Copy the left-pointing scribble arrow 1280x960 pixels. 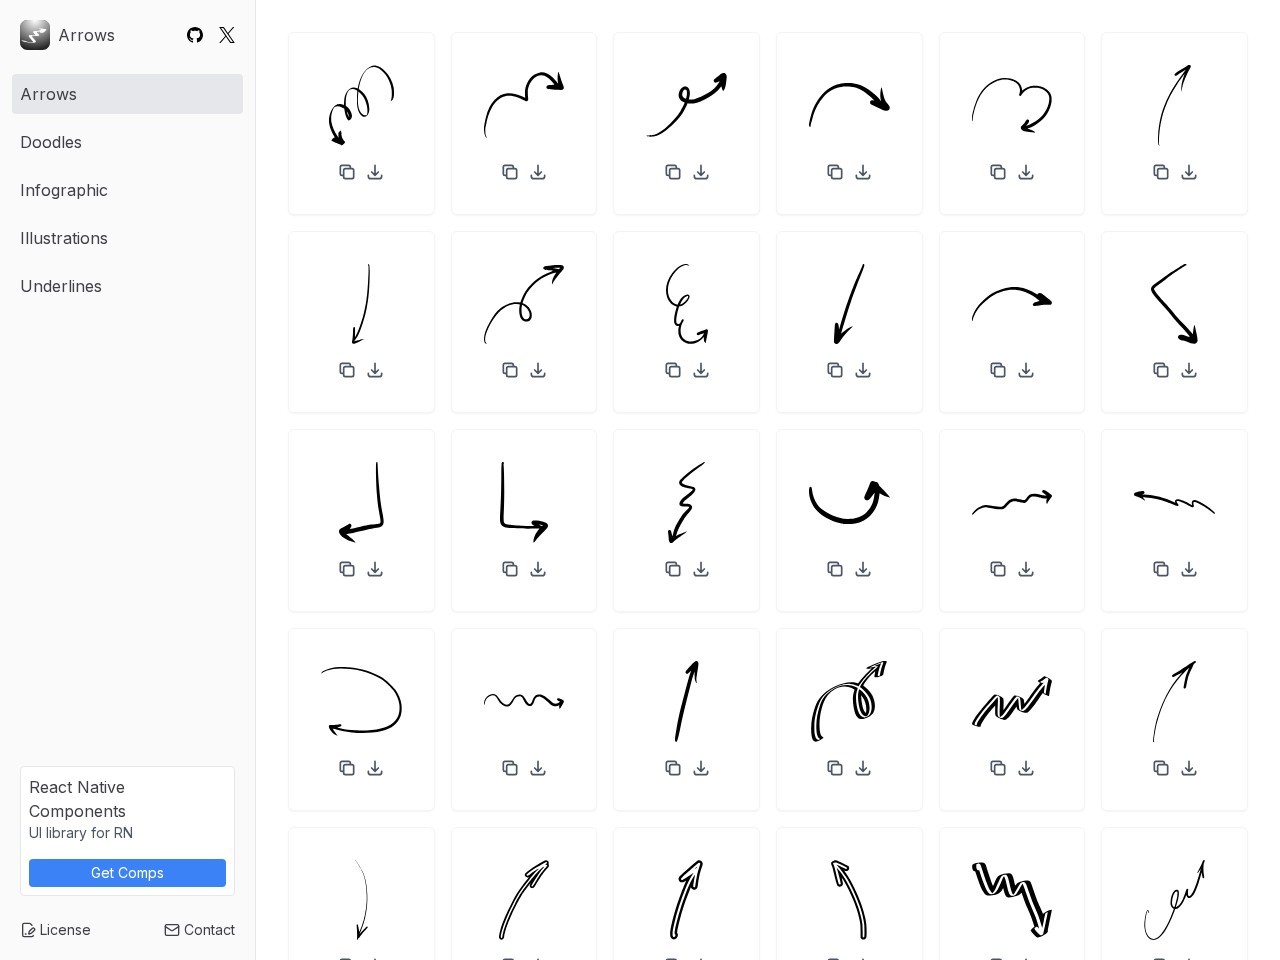[x=1161, y=569]
